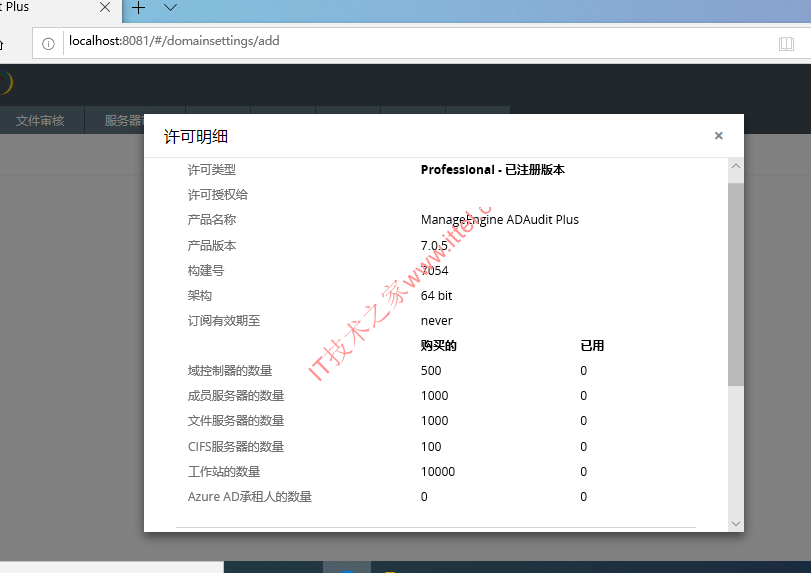
Task: Click the dialog scrollbar up arrow
Action: (735, 167)
